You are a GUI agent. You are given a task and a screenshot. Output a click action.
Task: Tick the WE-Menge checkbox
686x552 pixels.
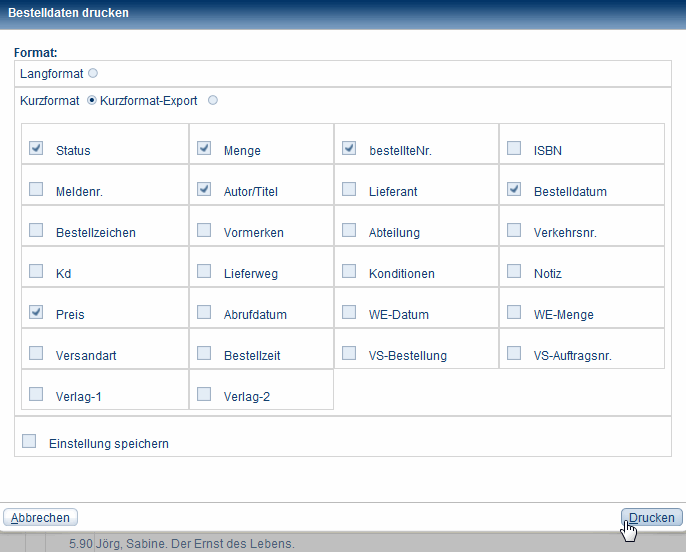(514, 312)
